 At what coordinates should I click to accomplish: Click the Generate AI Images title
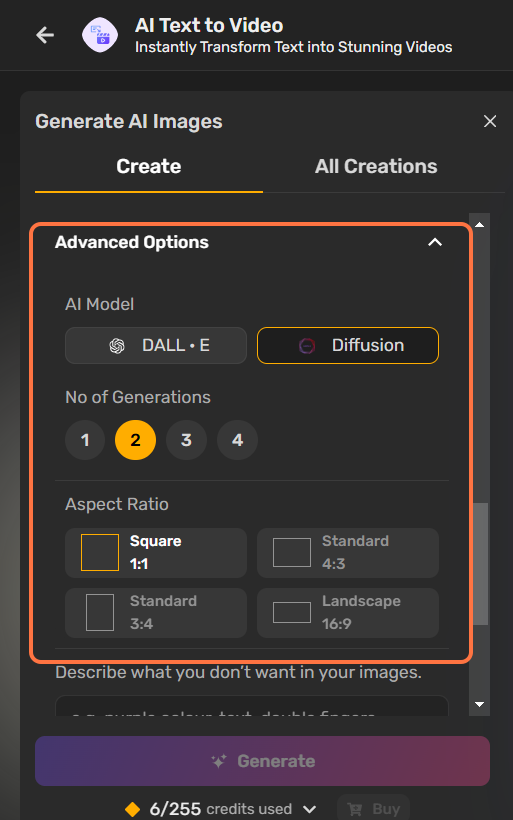(x=129, y=121)
